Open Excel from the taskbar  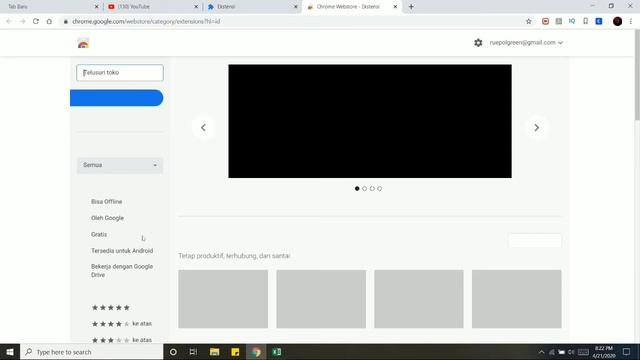(277, 352)
